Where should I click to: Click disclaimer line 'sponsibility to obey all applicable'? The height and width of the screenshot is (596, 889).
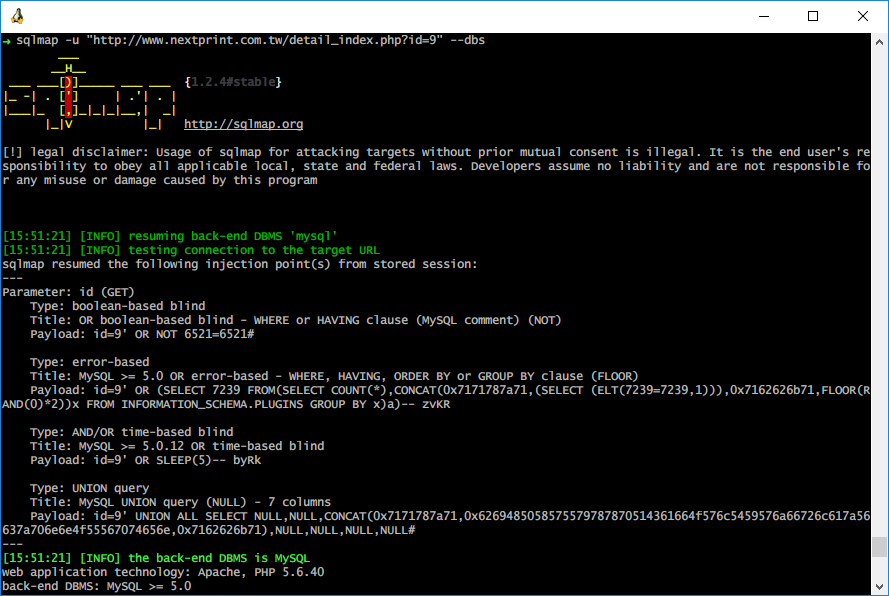coord(436,166)
